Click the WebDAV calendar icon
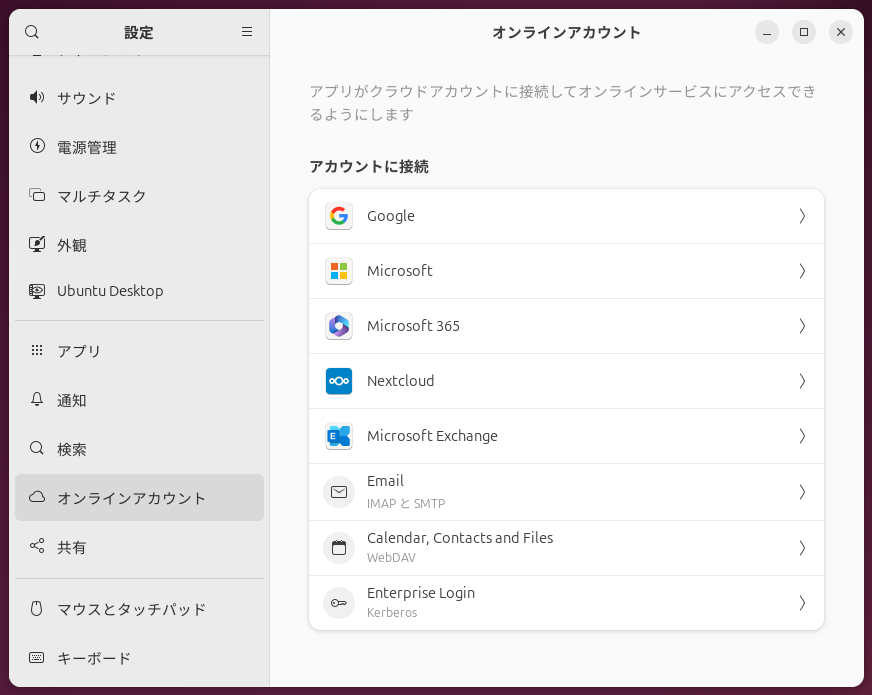 [x=339, y=547]
